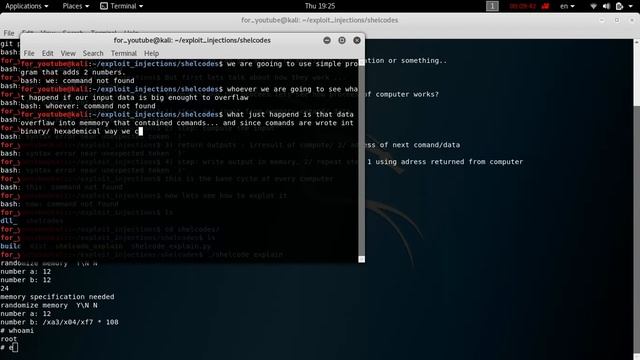Click text "bash: we: command not found"
This screenshot has width=640, height=360.
[x=77, y=81]
